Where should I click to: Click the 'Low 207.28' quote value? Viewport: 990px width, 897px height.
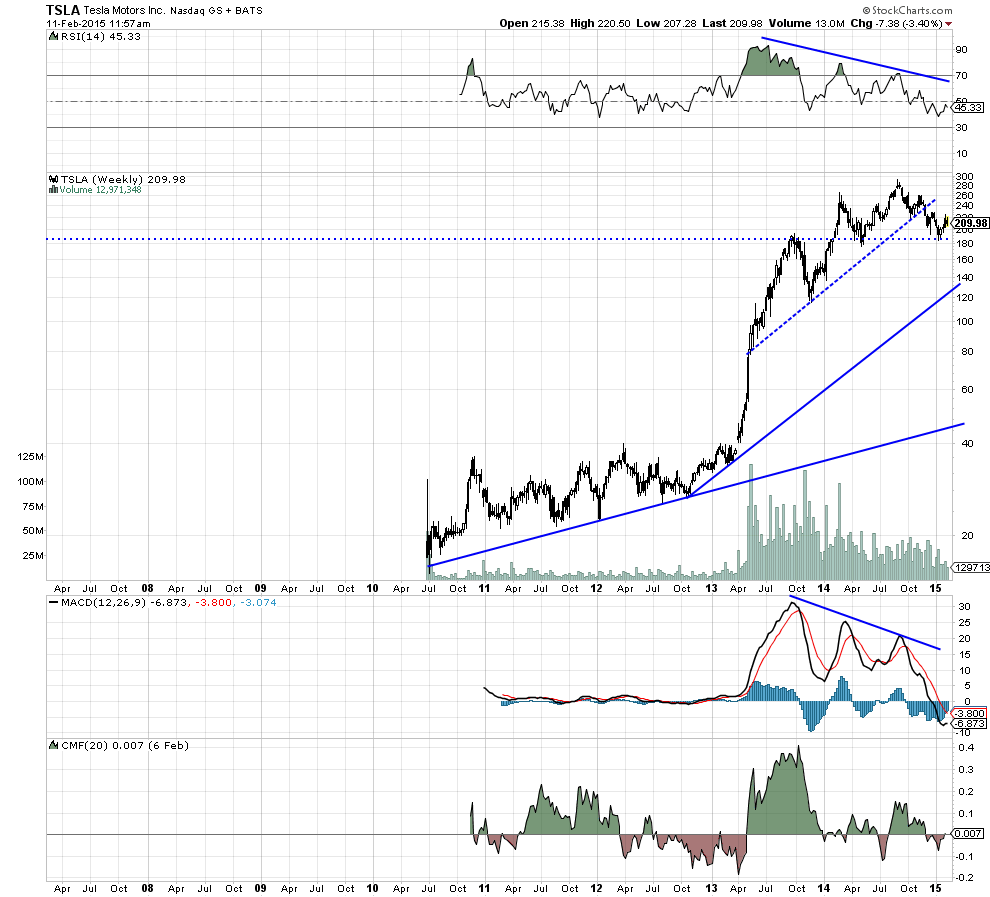666,23
